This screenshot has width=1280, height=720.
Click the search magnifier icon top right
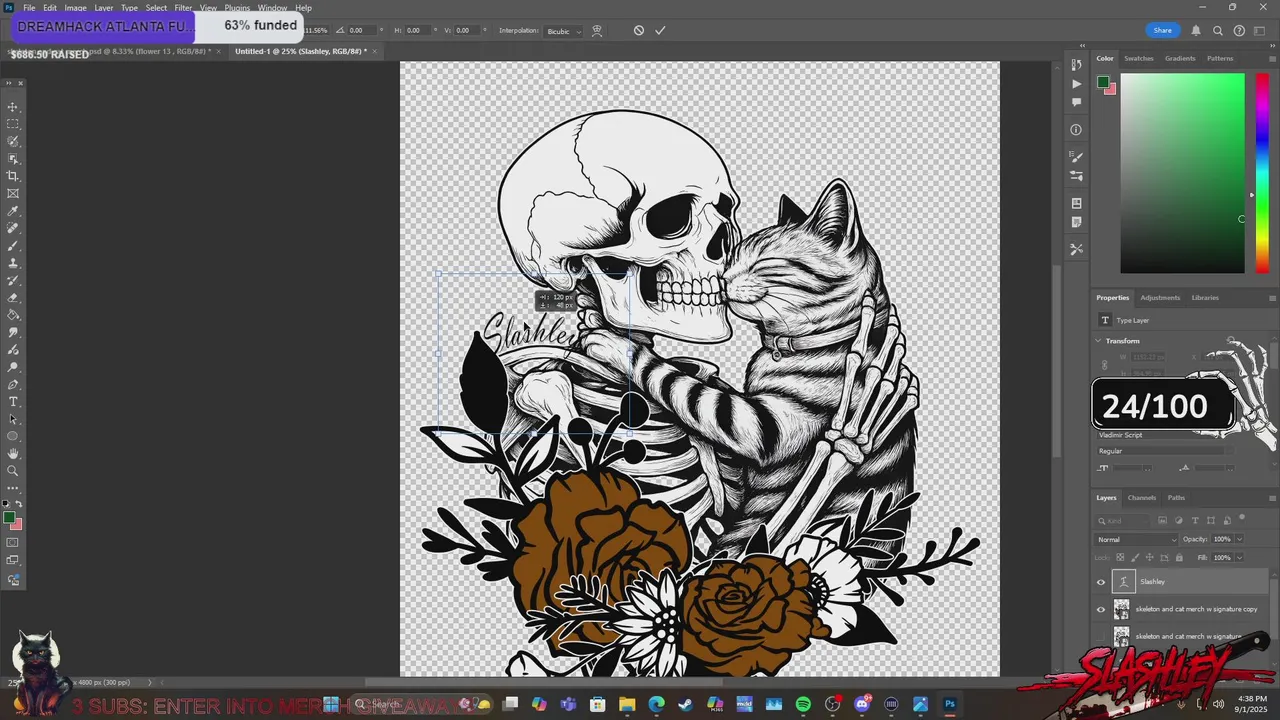[1218, 30]
